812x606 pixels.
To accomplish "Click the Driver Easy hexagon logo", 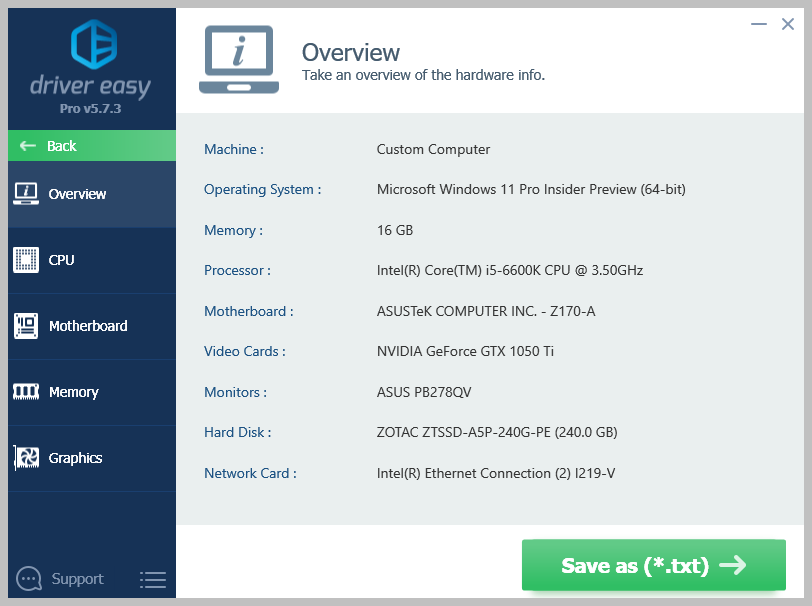I will [x=94, y=45].
